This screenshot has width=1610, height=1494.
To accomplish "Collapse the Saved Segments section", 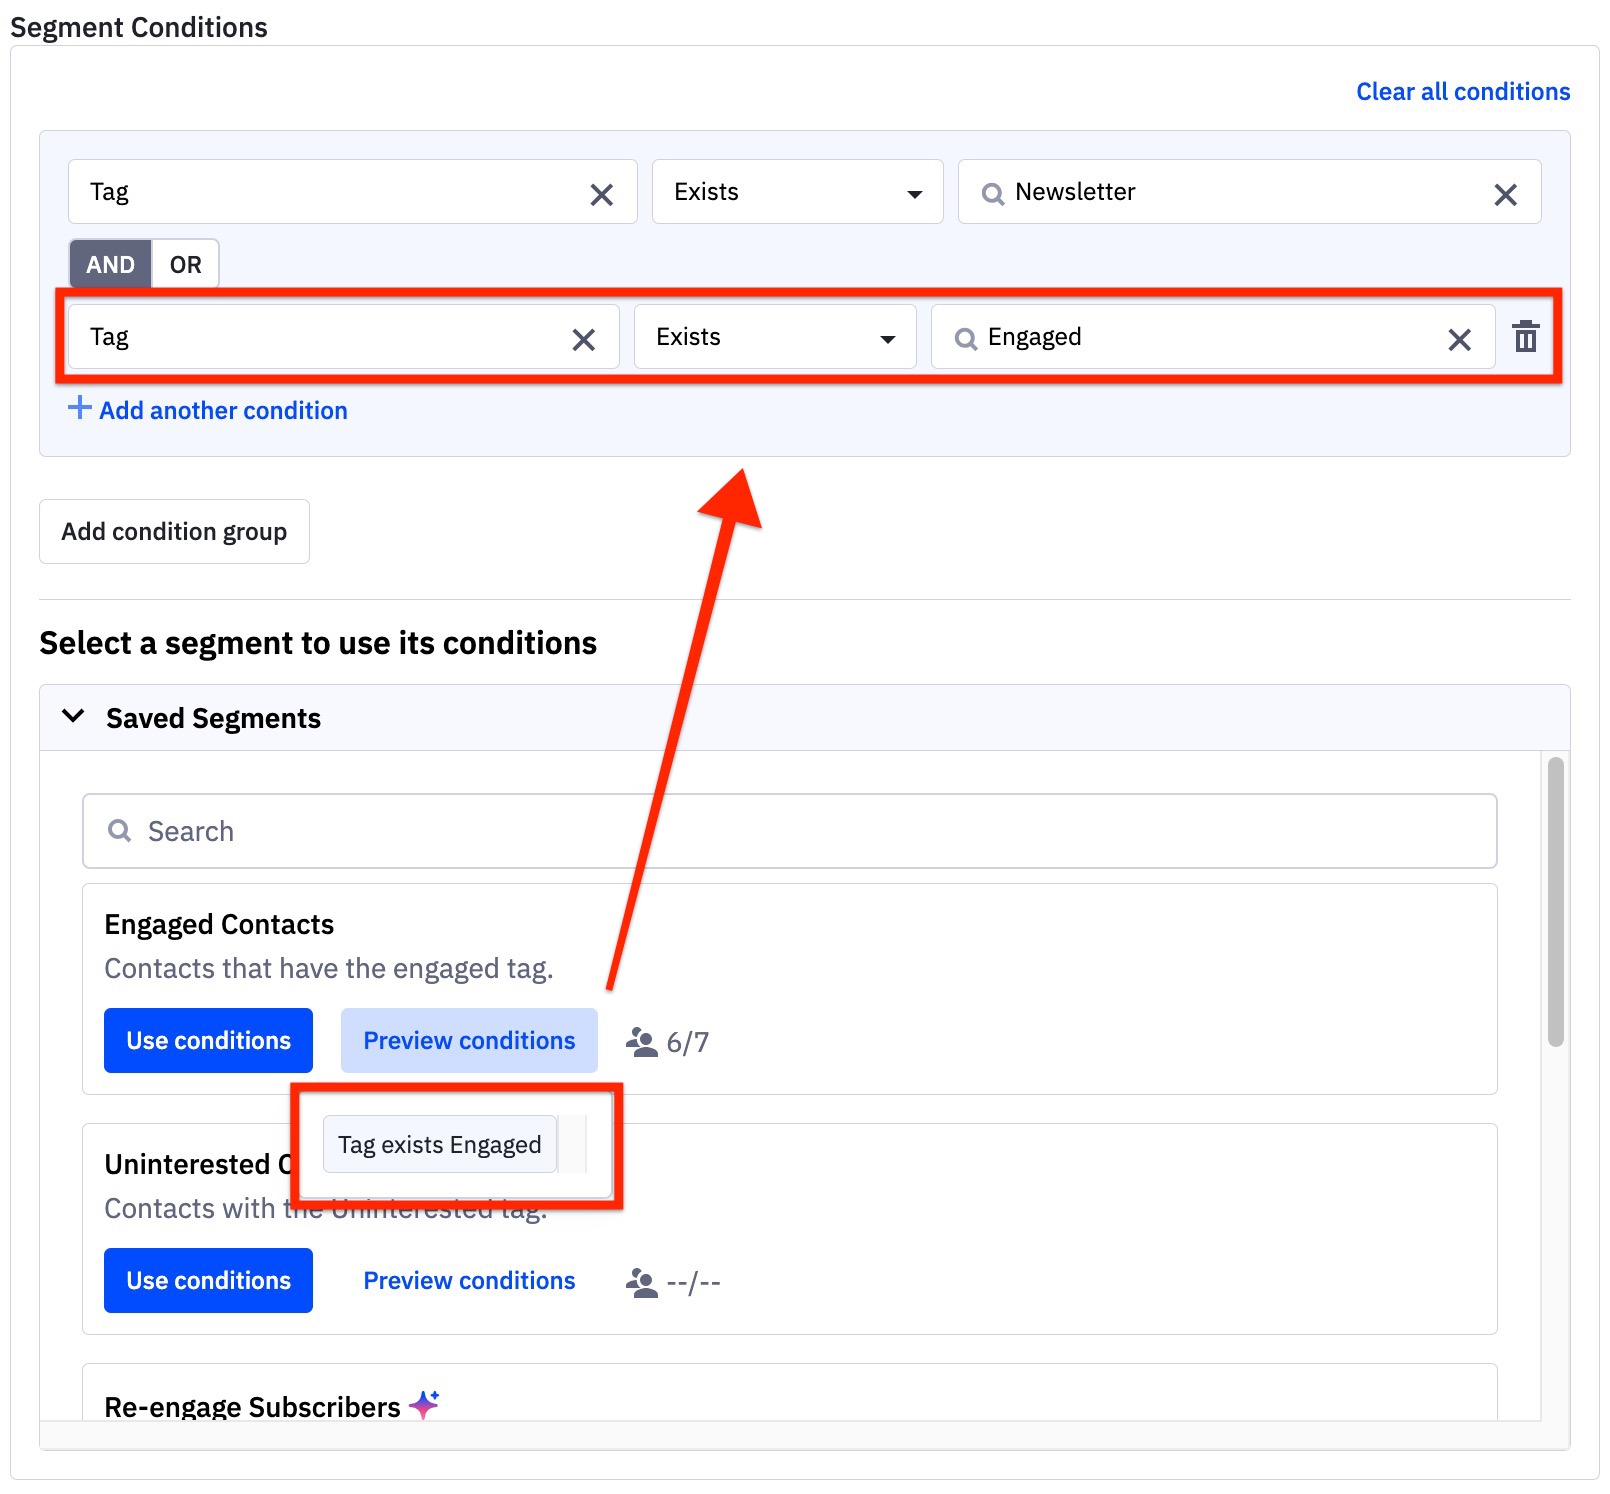I will (72, 716).
